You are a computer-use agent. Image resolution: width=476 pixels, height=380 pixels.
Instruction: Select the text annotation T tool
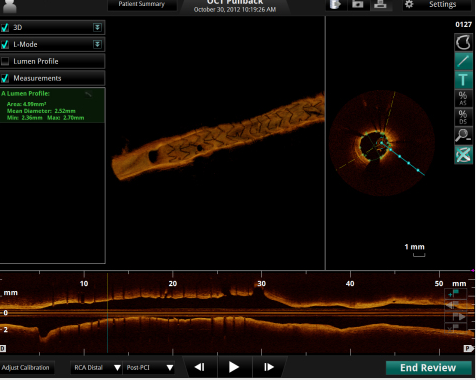(x=463, y=80)
